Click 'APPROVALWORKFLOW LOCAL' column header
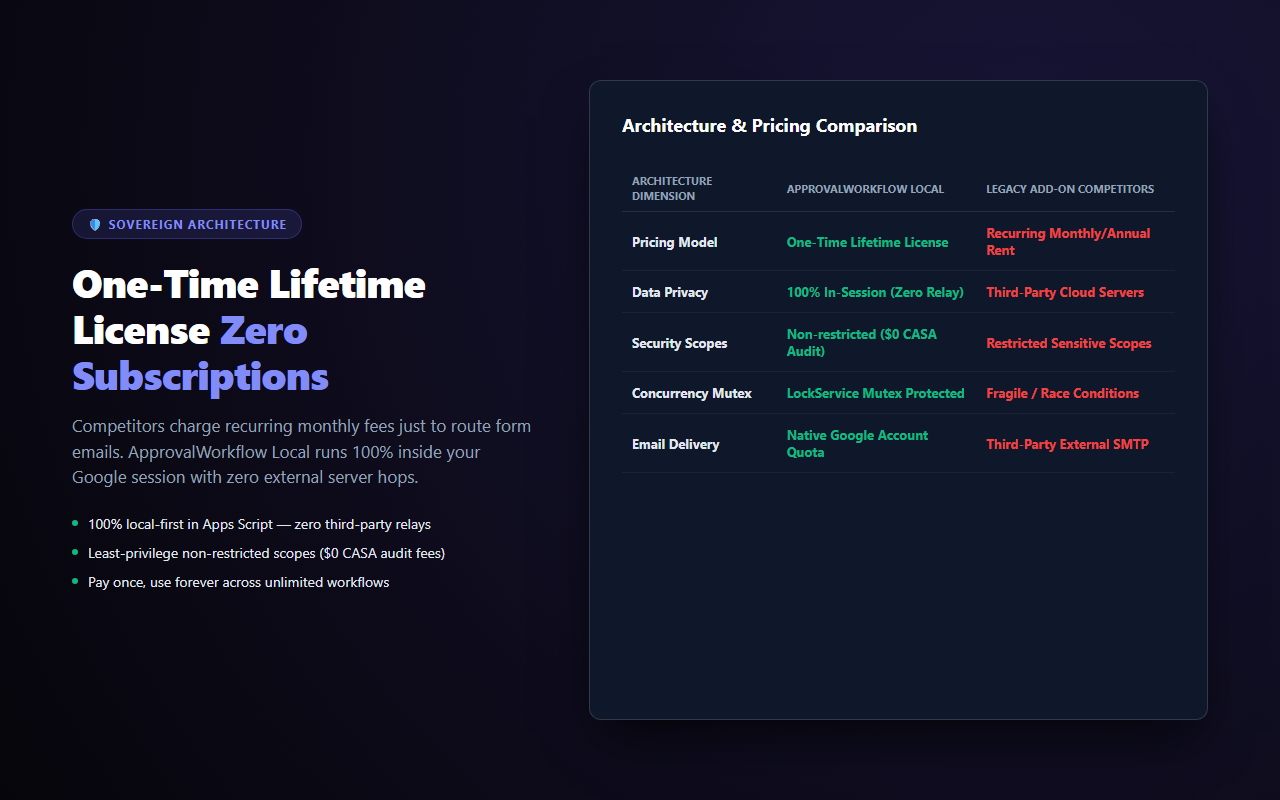Viewport: 1280px width, 800px height. [865, 189]
